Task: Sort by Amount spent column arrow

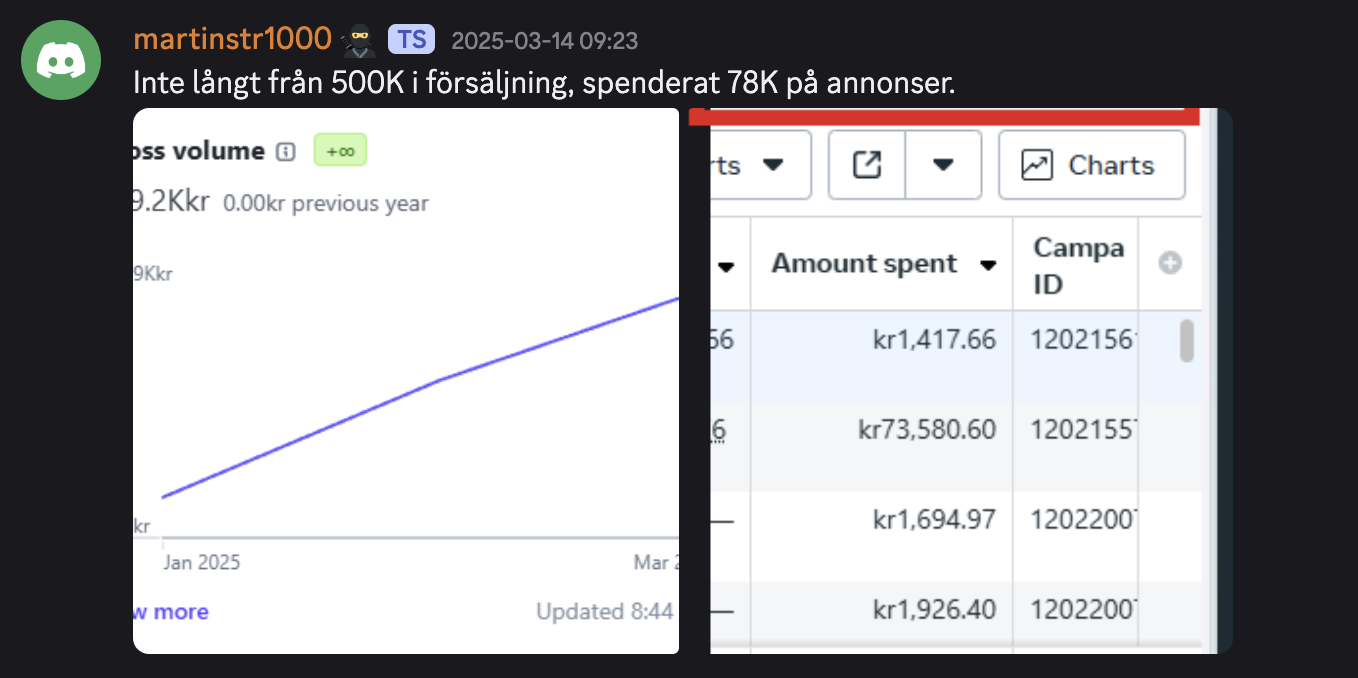Action: 988,265
